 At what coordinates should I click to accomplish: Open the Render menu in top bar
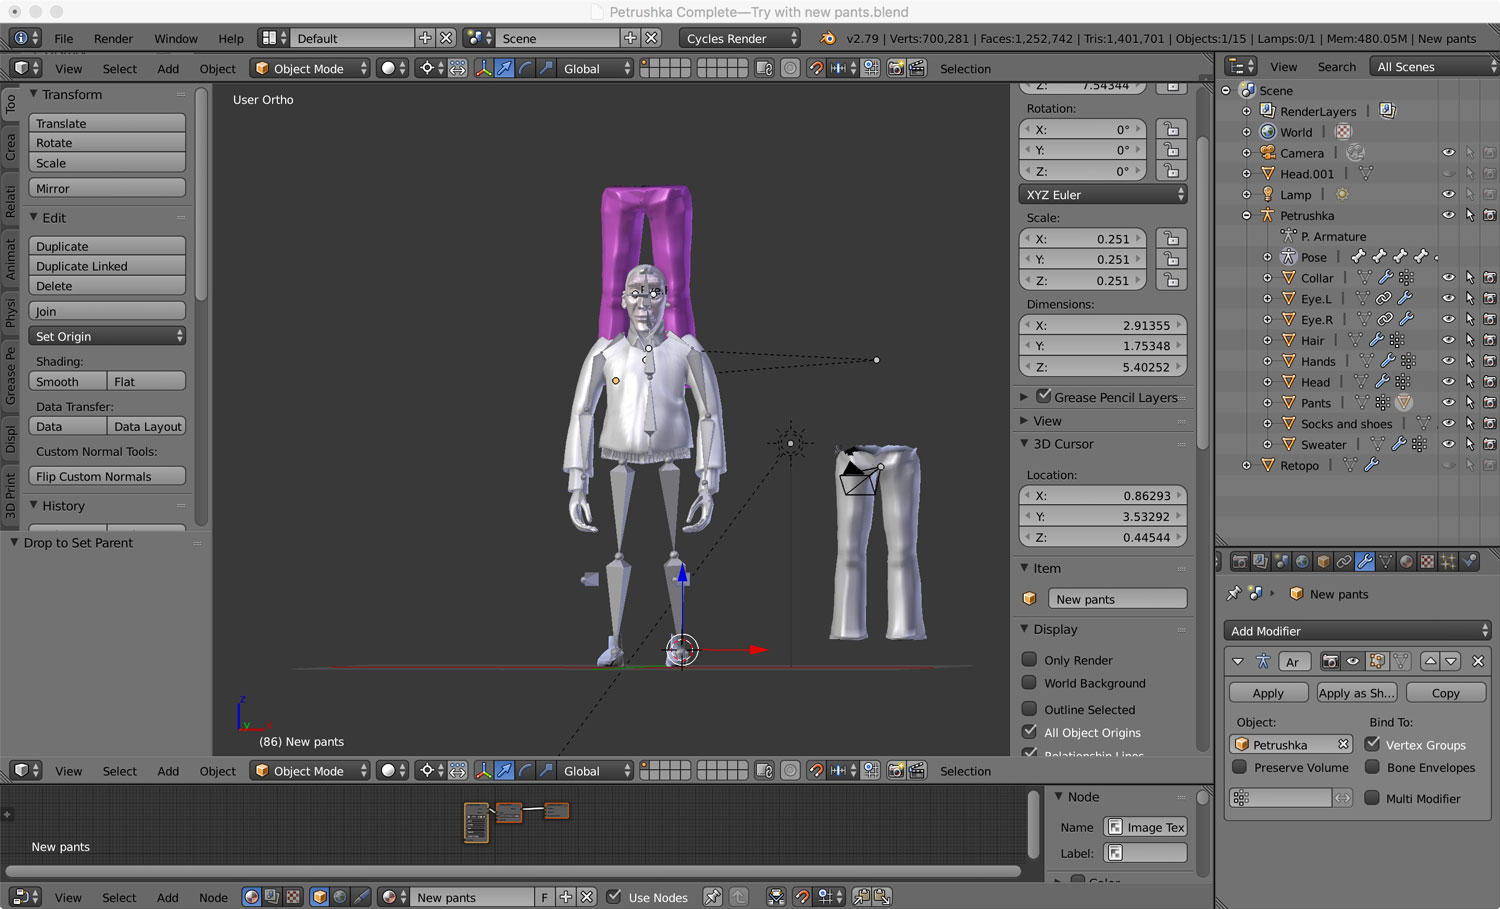113,39
